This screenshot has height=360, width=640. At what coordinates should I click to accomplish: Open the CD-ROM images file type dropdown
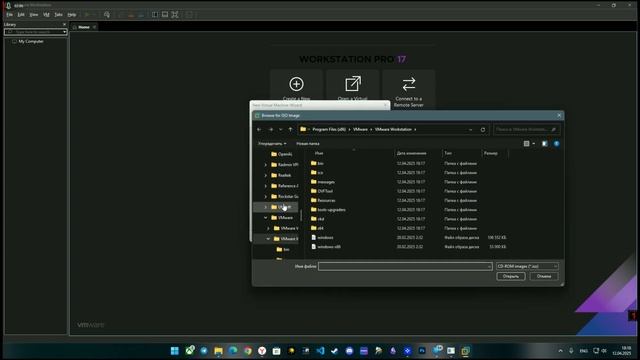[527, 266]
